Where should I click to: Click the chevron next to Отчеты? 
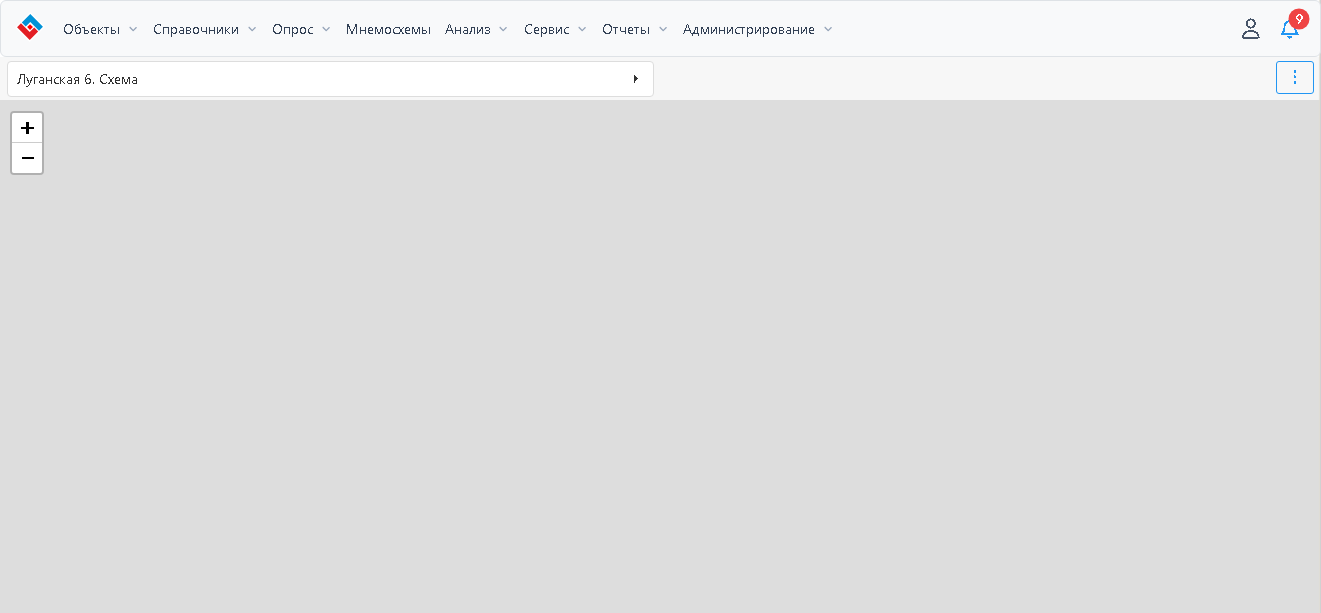[x=663, y=30]
